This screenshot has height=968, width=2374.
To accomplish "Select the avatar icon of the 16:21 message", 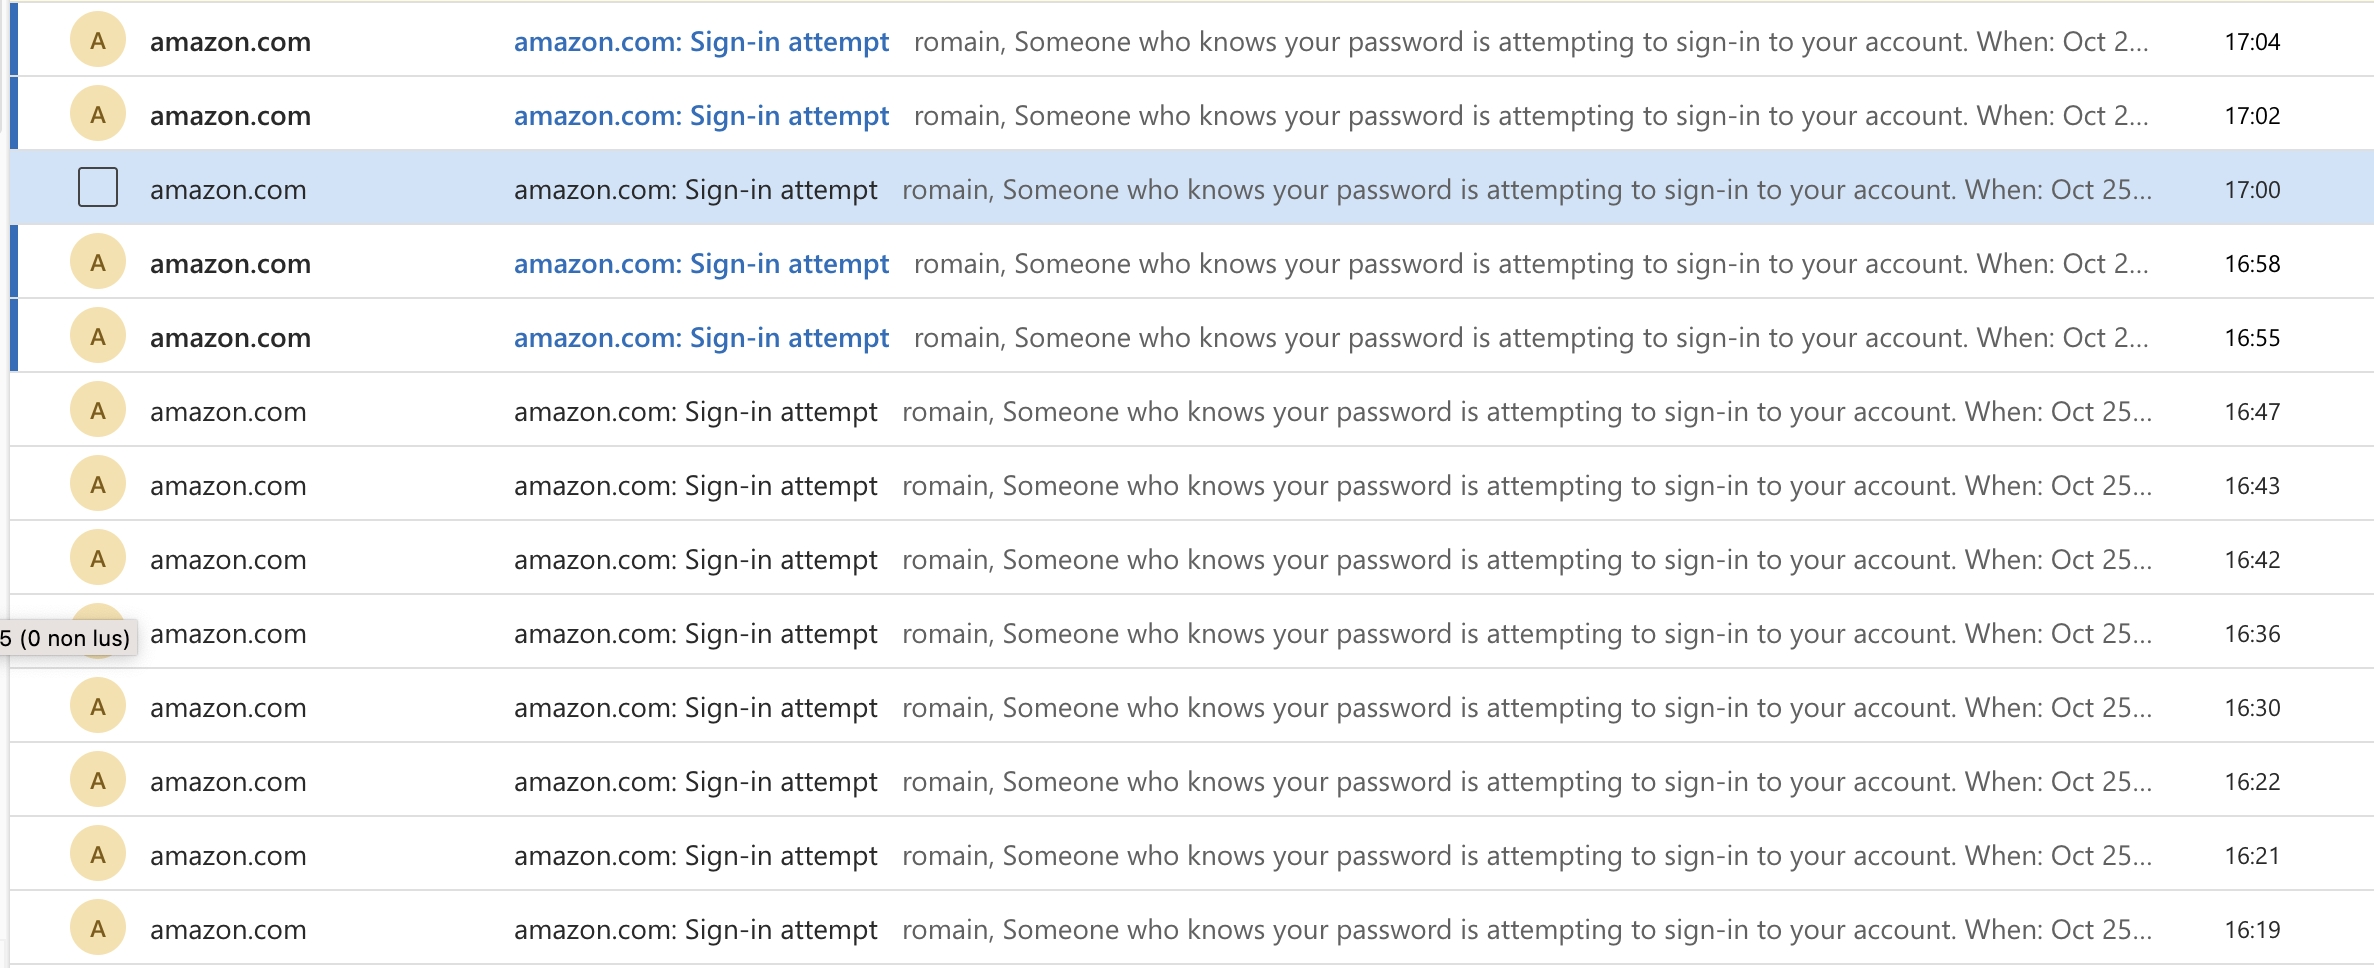I will pyautogui.click(x=98, y=855).
